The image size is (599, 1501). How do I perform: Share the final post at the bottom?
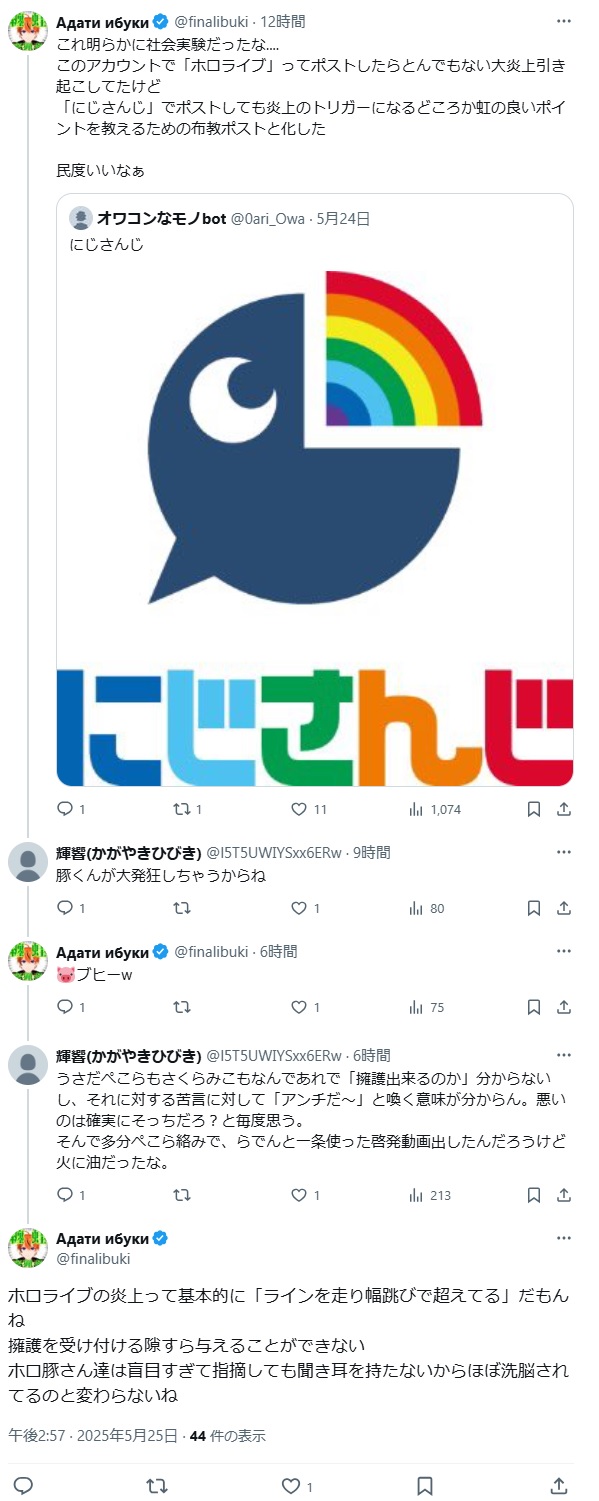(x=559, y=1486)
